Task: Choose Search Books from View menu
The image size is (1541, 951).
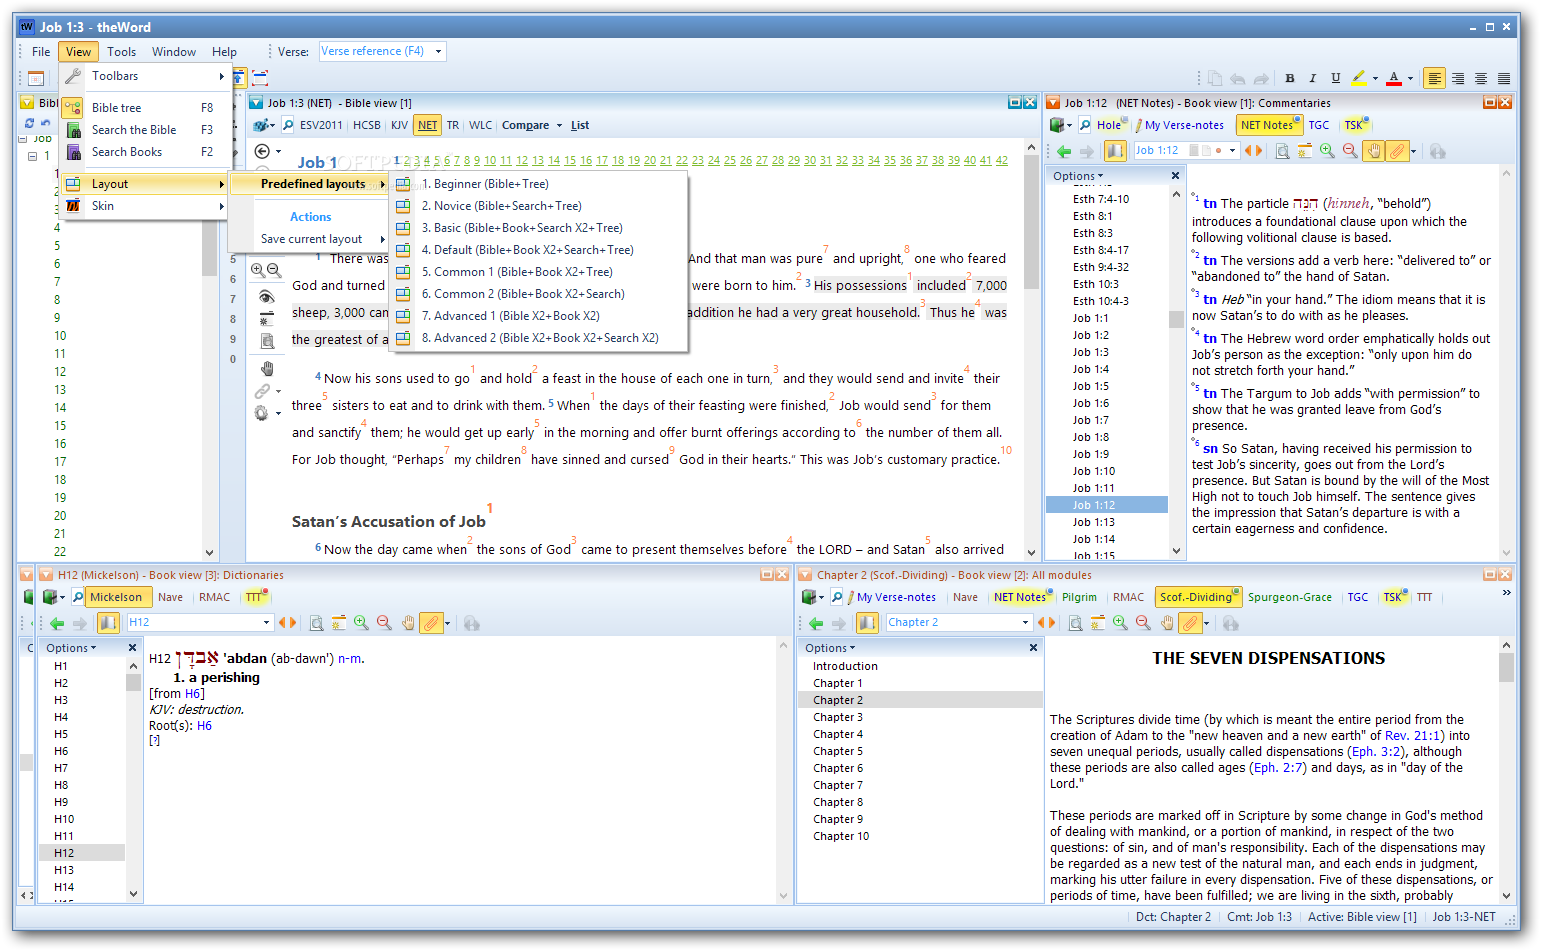Action: (x=145, y=152)
